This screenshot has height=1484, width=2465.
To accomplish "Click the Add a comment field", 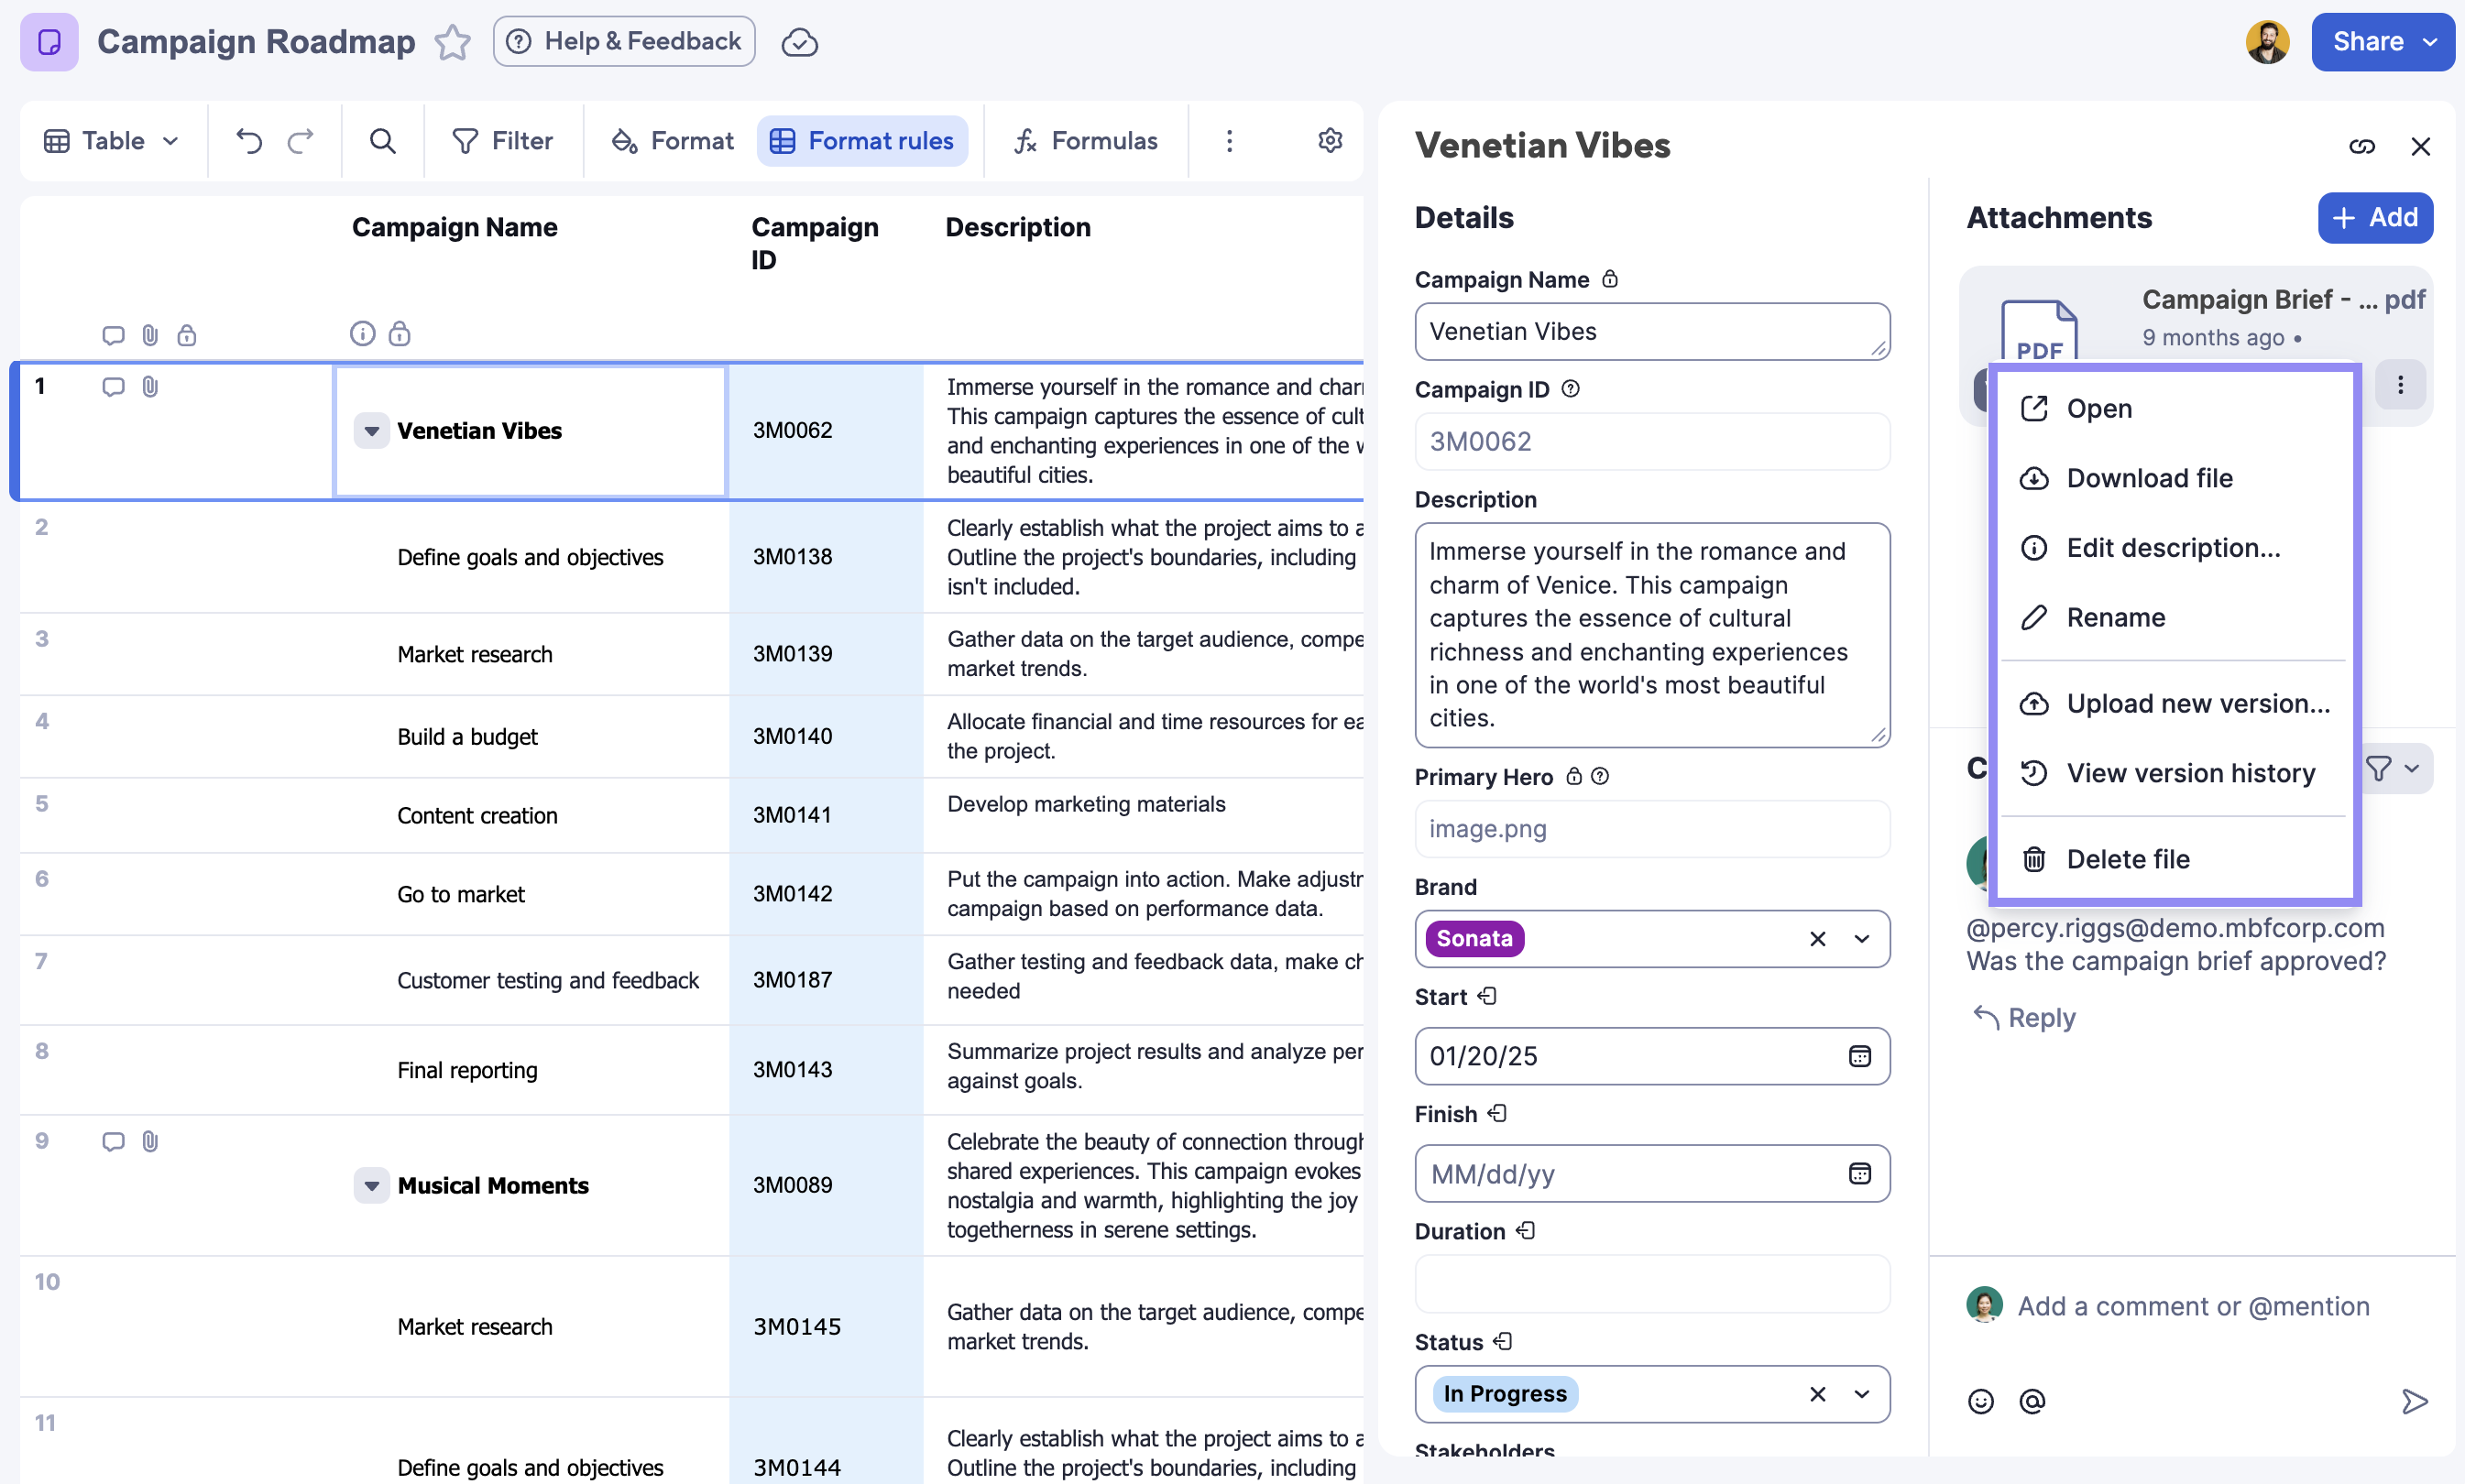I will [2193, 1307].
